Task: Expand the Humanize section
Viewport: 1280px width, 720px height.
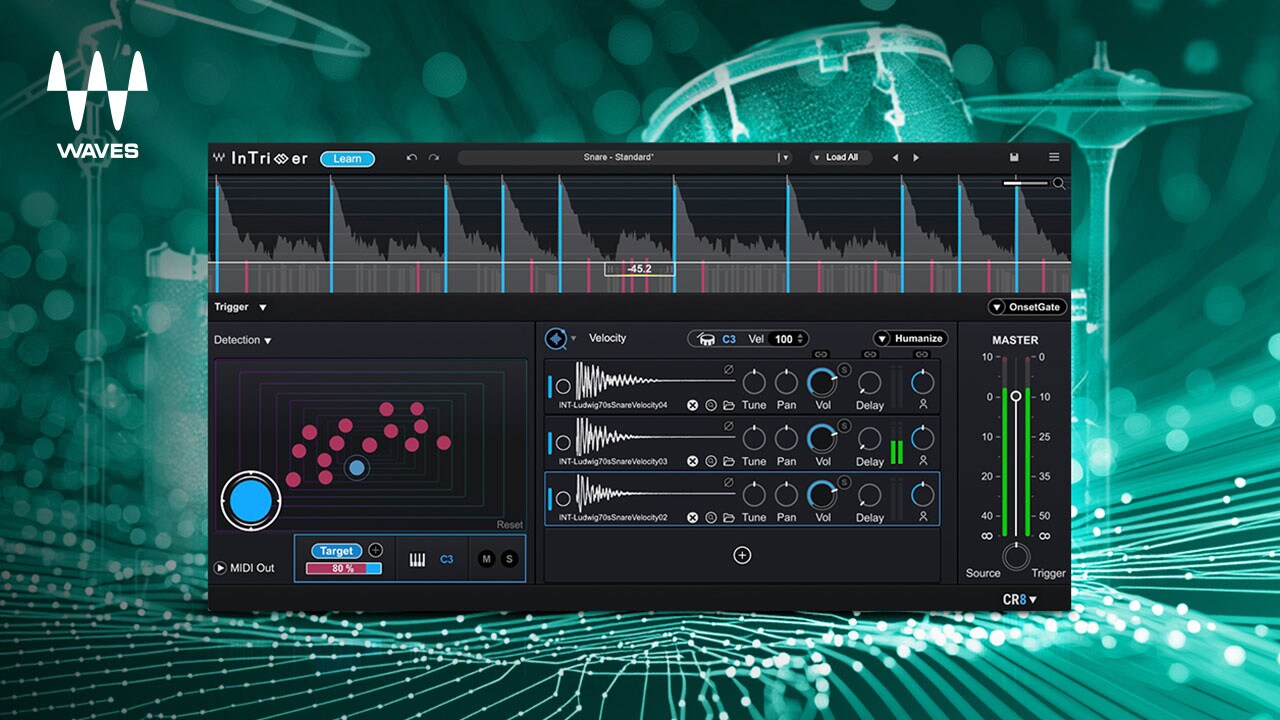Action: (x=910, y=338)
